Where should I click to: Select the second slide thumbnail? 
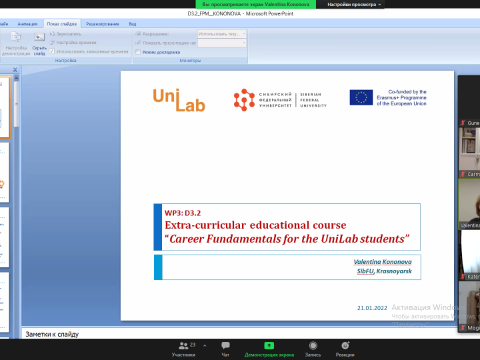coord(4,172)
